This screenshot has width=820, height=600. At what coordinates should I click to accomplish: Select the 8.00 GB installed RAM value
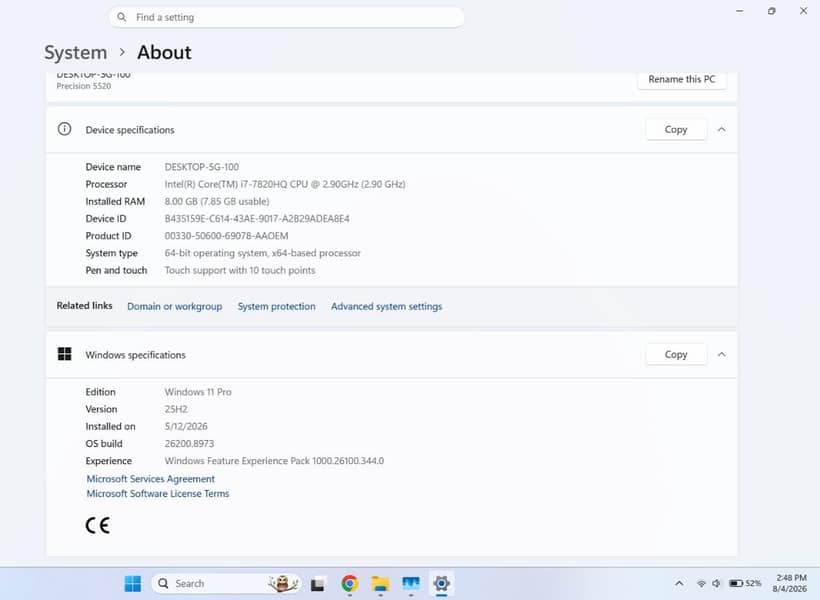click(x=217, y=201)
